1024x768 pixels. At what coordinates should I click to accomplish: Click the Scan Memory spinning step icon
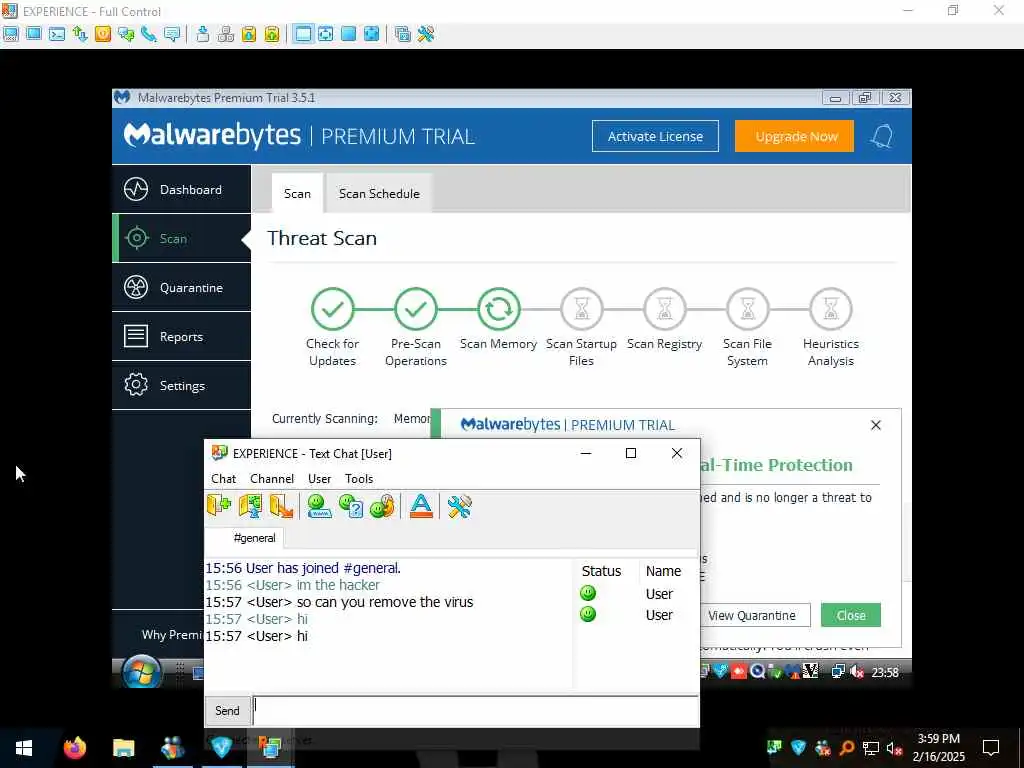498,309
